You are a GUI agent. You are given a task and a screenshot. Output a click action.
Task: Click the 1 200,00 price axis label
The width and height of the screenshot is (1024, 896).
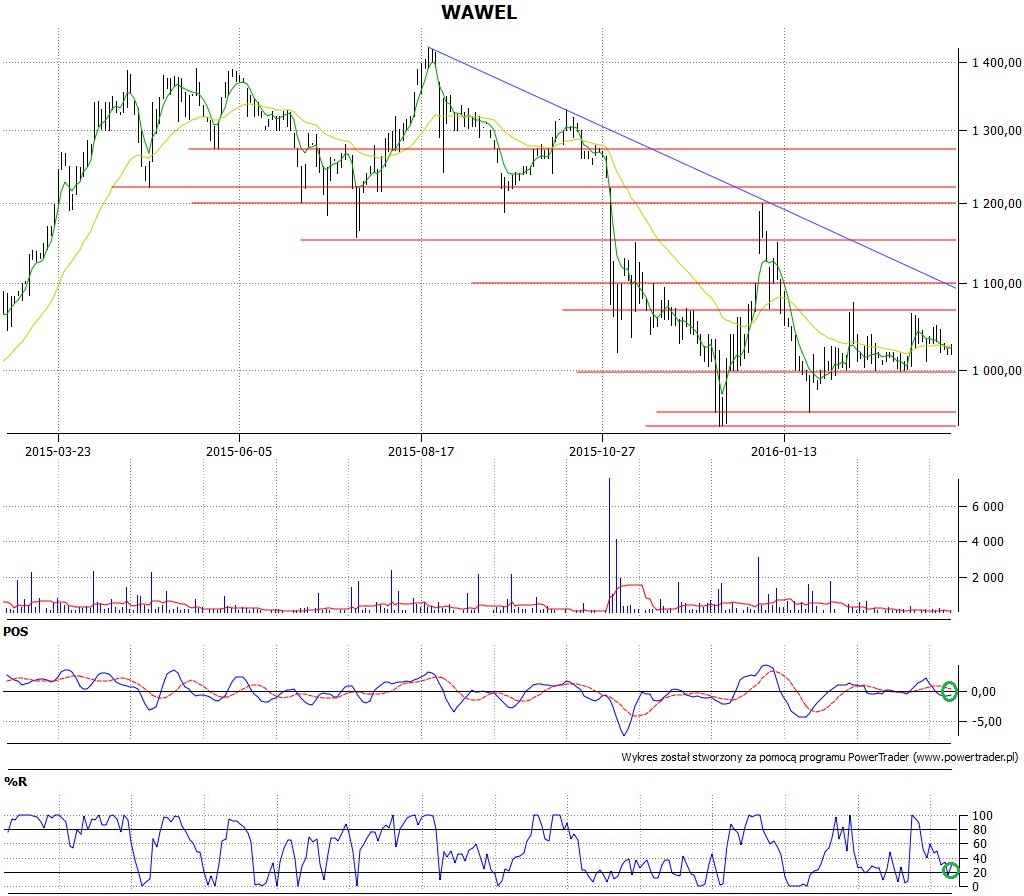[997, 204]
